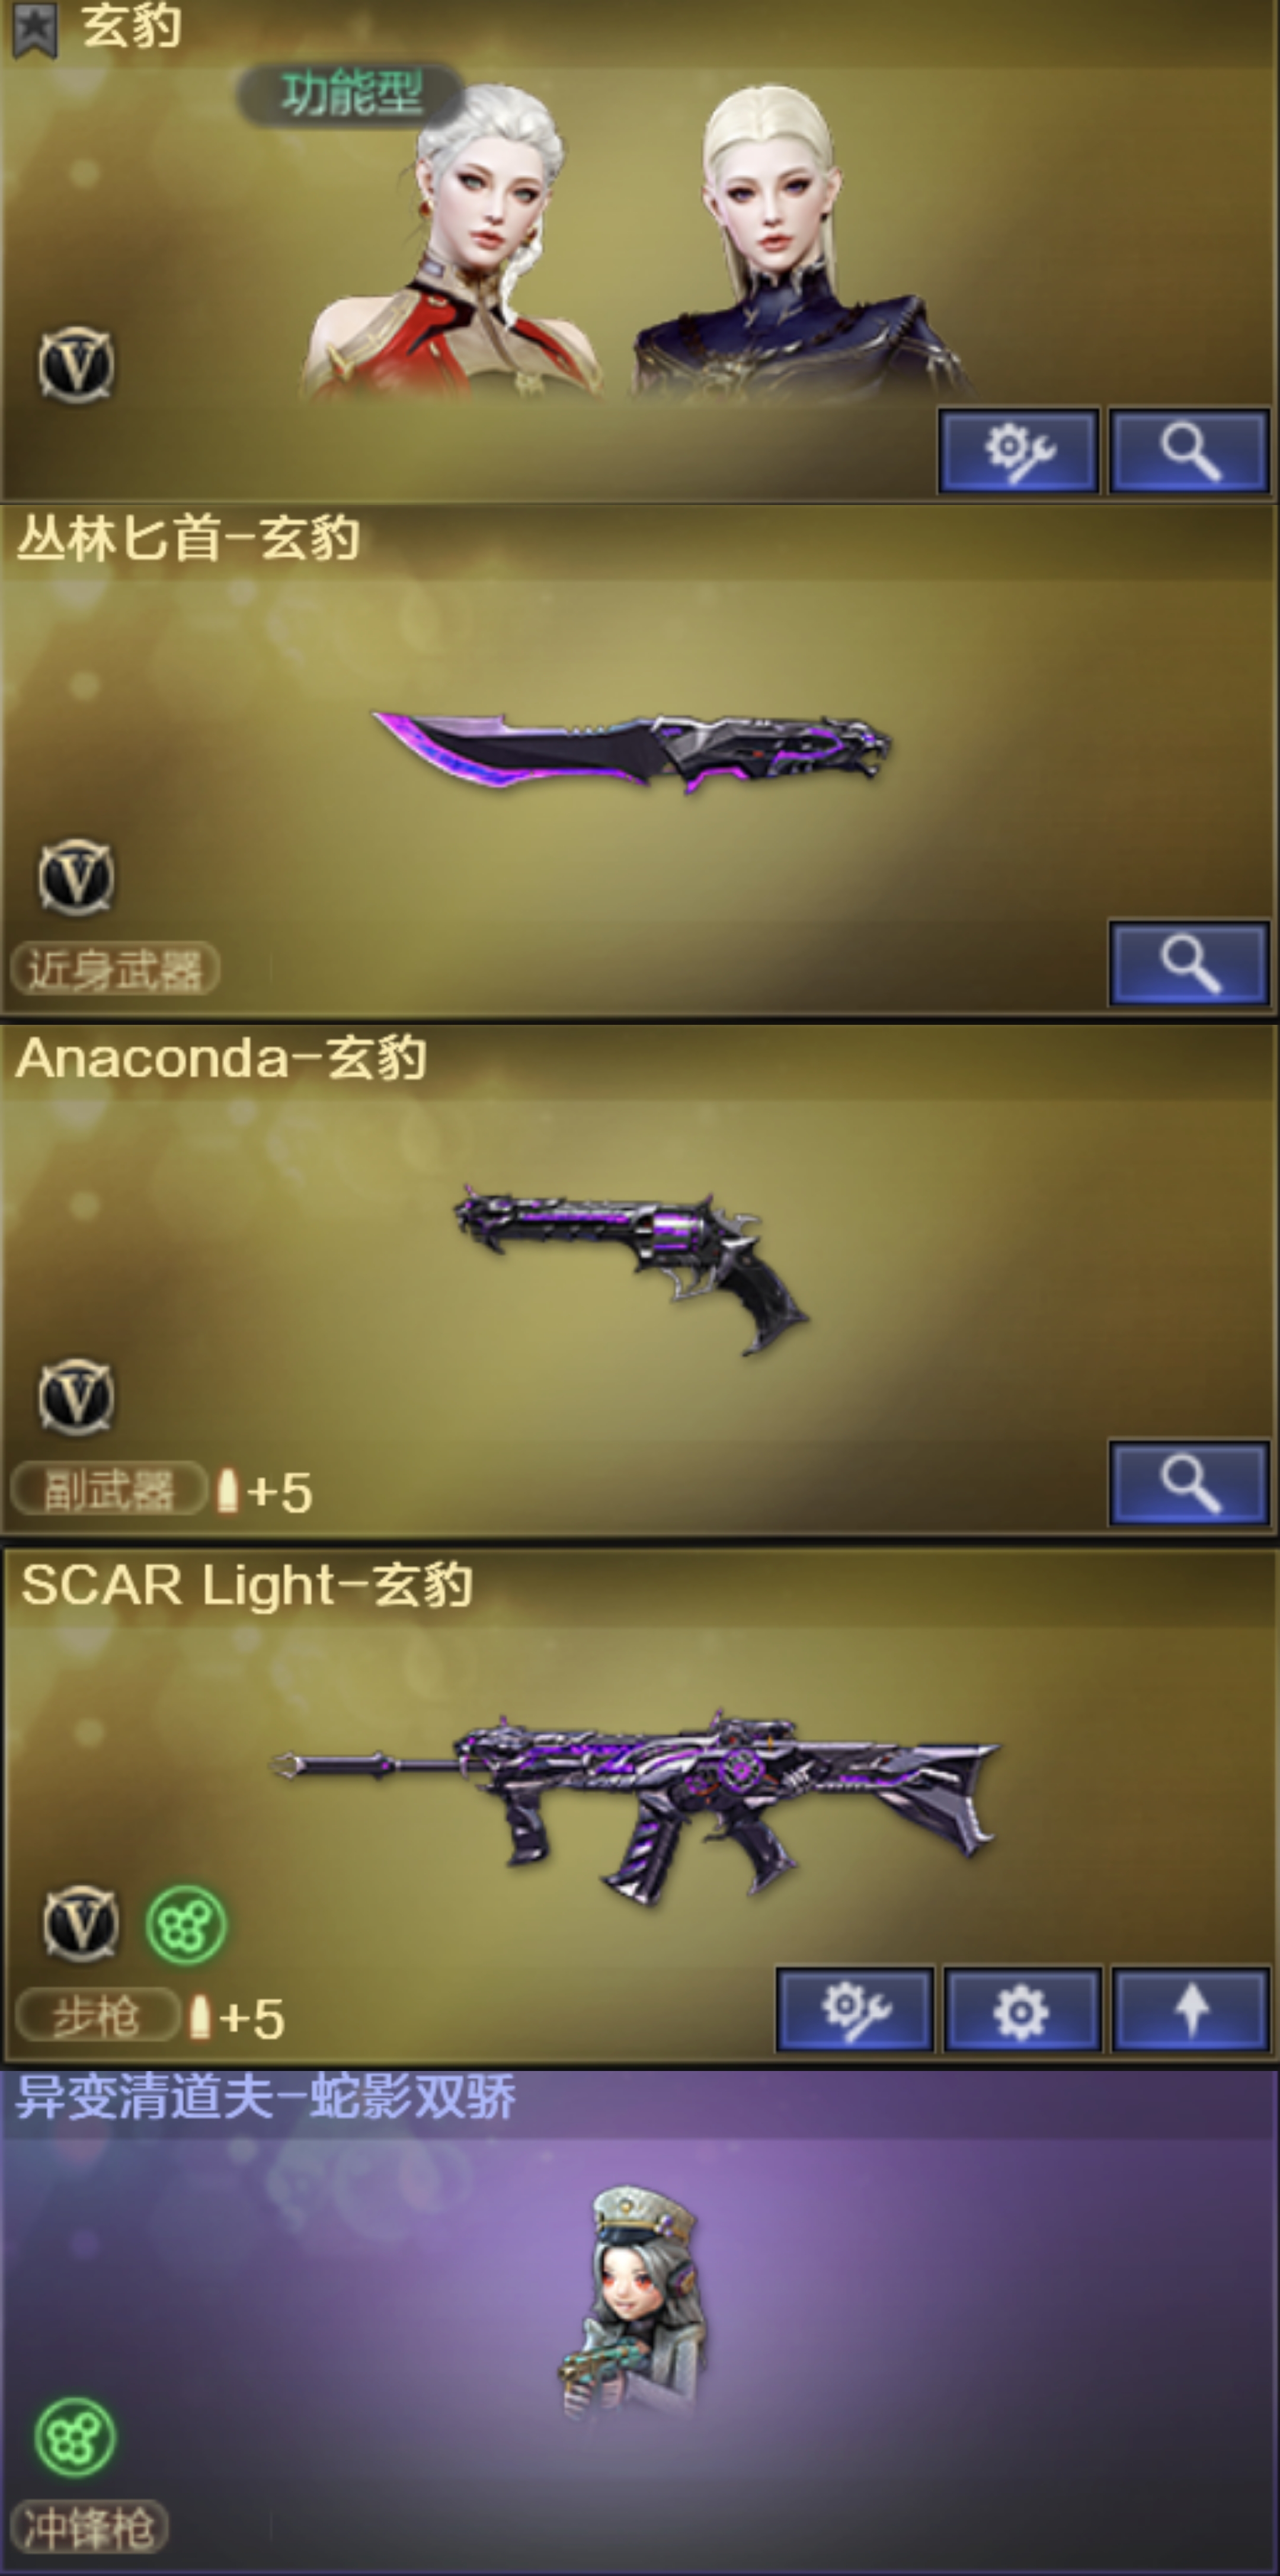
Task: Preview the Anaconda-玄豹 with the magnifier button
Action: pyautogui.click(x=1189, y=1482)
